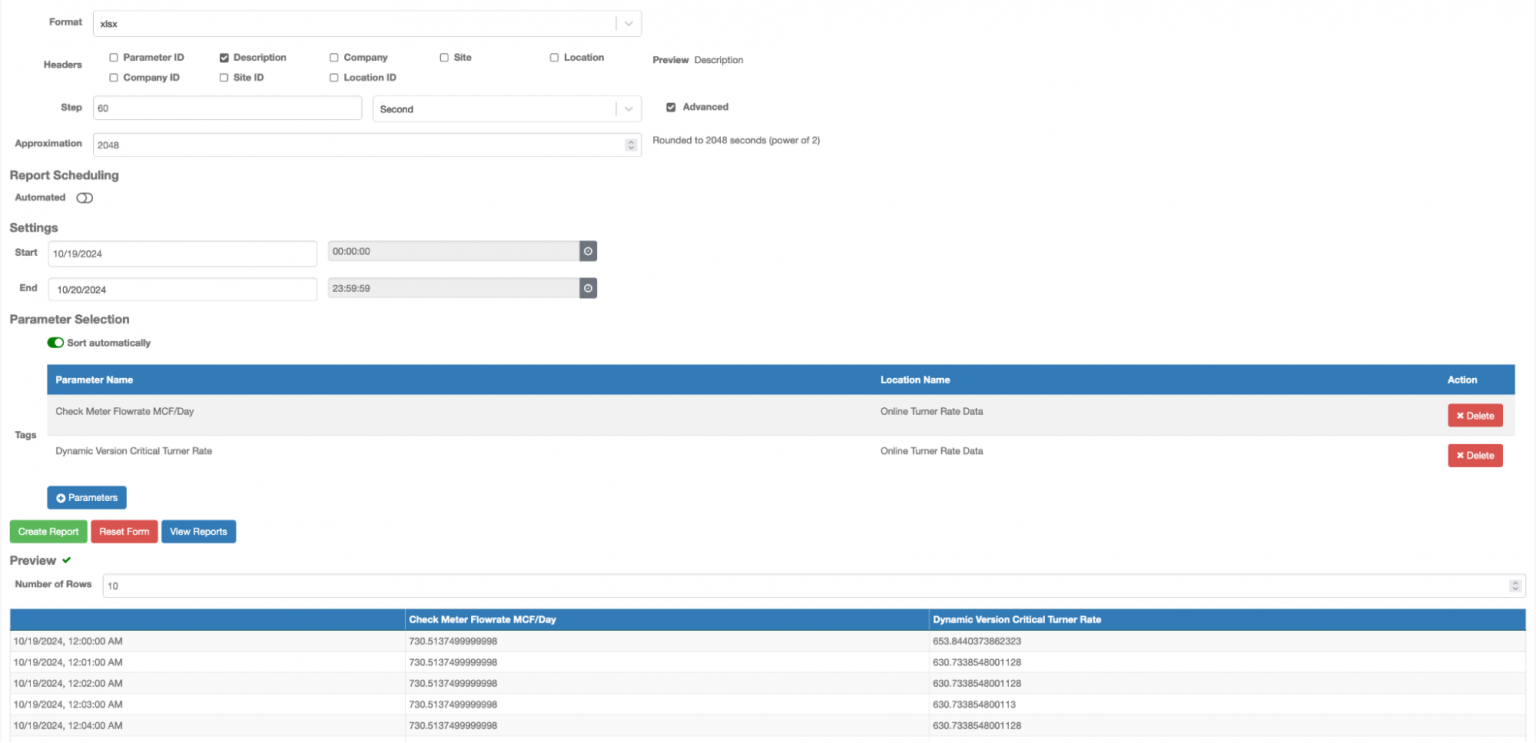Disable the Sort automatically toggle
This screenshot has height=743, width=1536.
point(55,342)
